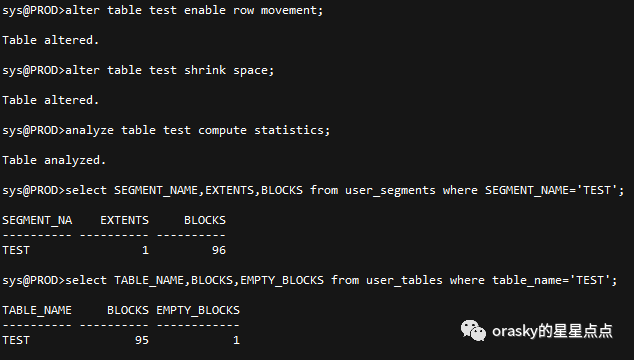The height and width of the screenshot is (360, 634).
Task: Click the user_tables select query line
Action: pyautogui.click(x=310, y=280)
